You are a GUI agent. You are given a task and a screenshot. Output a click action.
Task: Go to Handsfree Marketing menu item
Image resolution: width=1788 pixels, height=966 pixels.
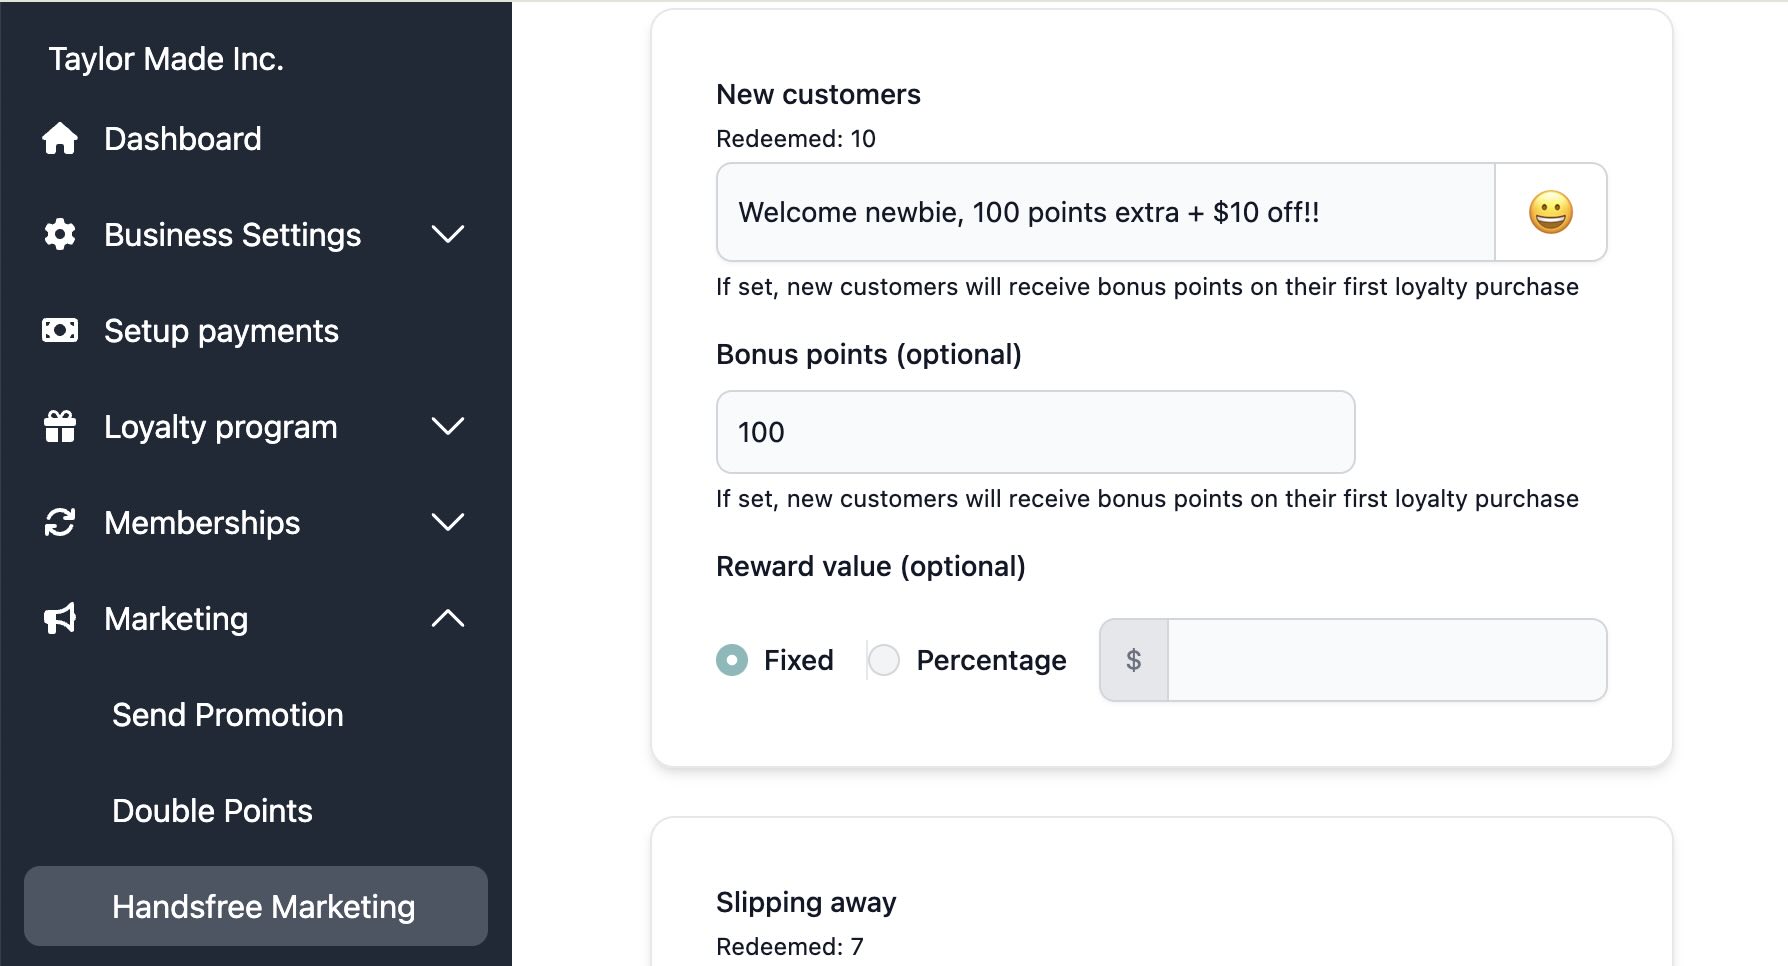tap(256, 906)
